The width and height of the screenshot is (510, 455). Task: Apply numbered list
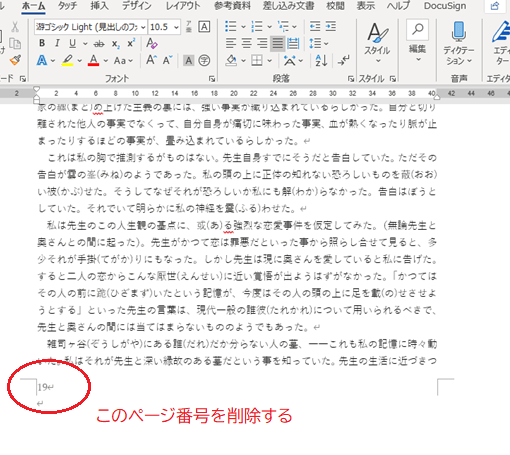[x=257, y=26]
